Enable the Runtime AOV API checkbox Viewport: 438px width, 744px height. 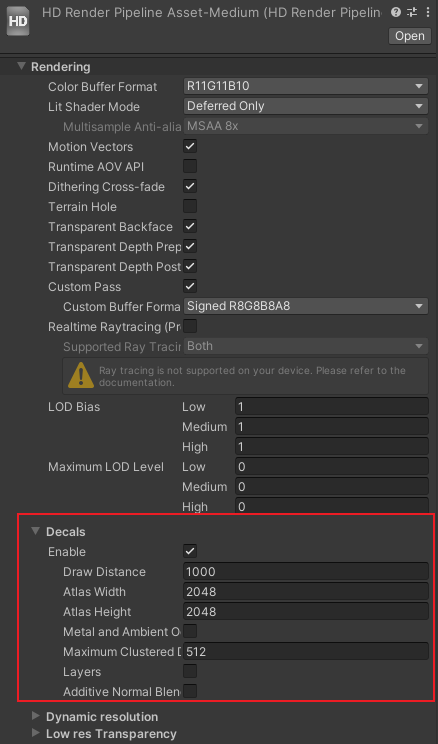(190, 166)
